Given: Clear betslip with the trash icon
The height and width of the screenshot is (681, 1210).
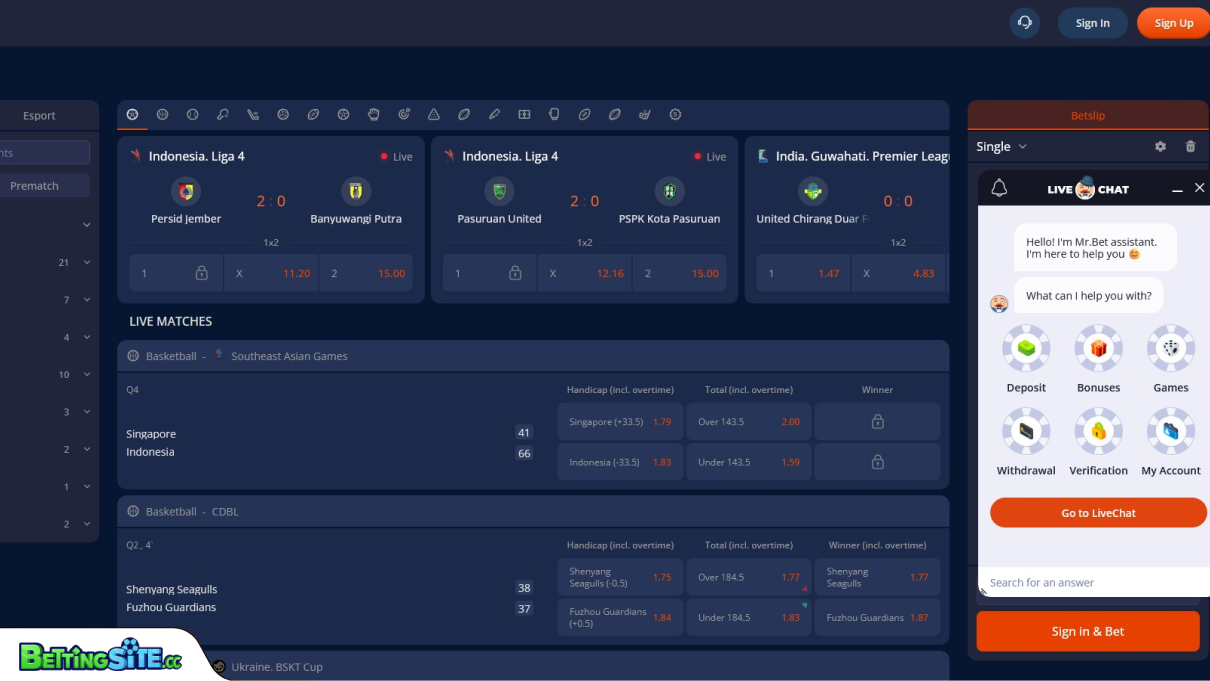Looking at the screenshot, I should pos(1190,146).
